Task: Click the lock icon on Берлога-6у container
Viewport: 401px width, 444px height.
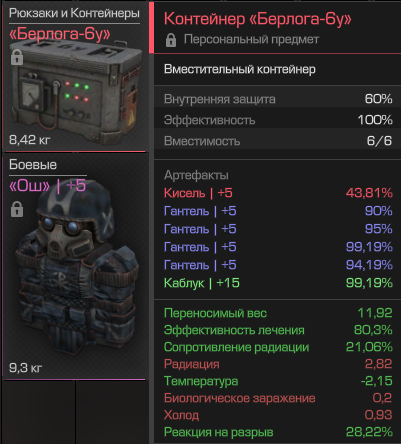Action: click(17, 57)
